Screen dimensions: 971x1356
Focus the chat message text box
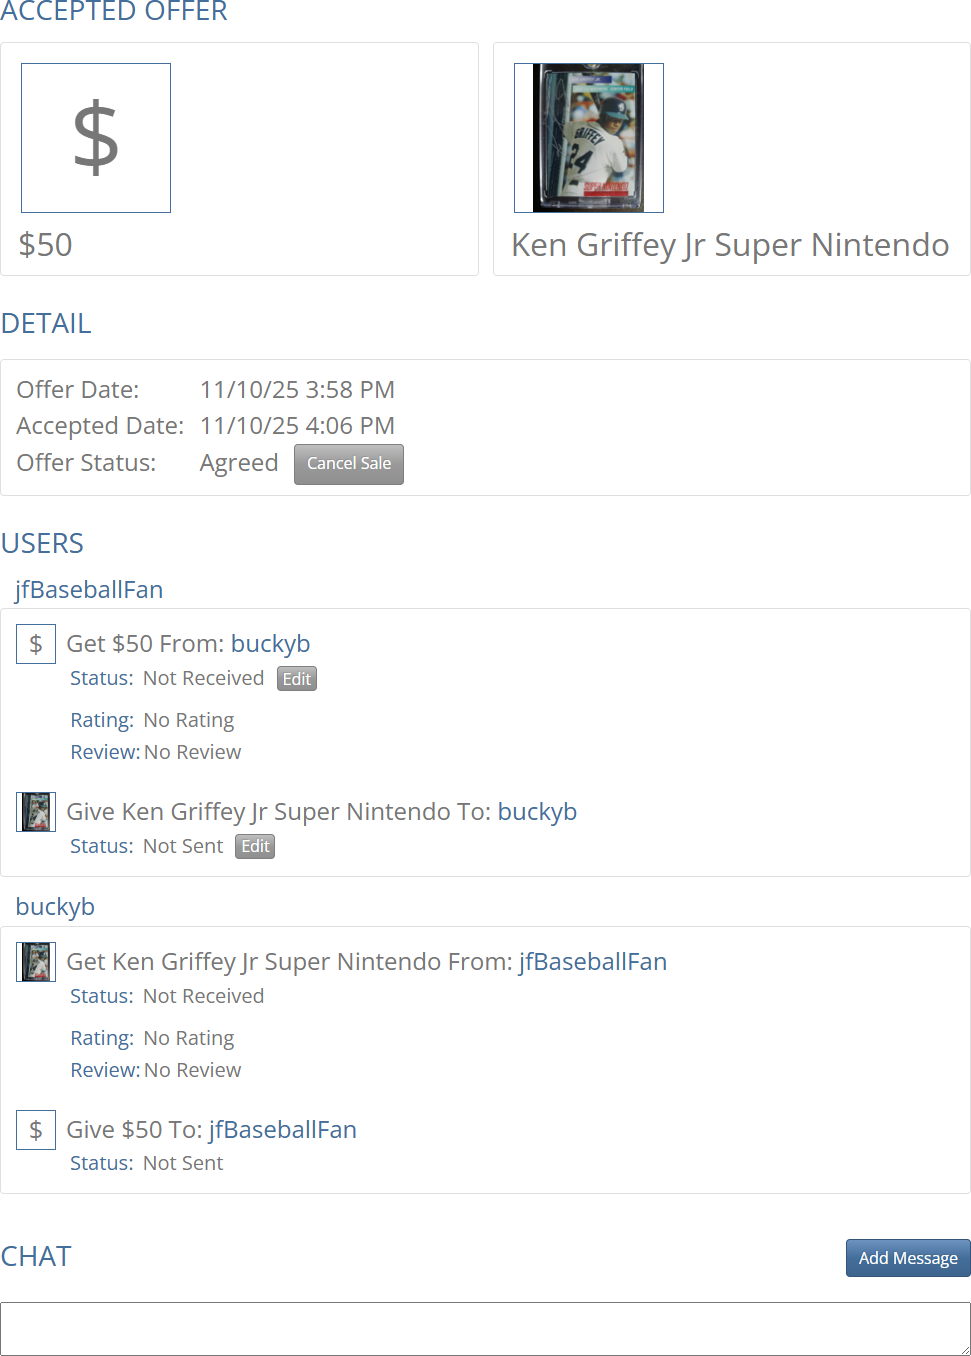480,1329
